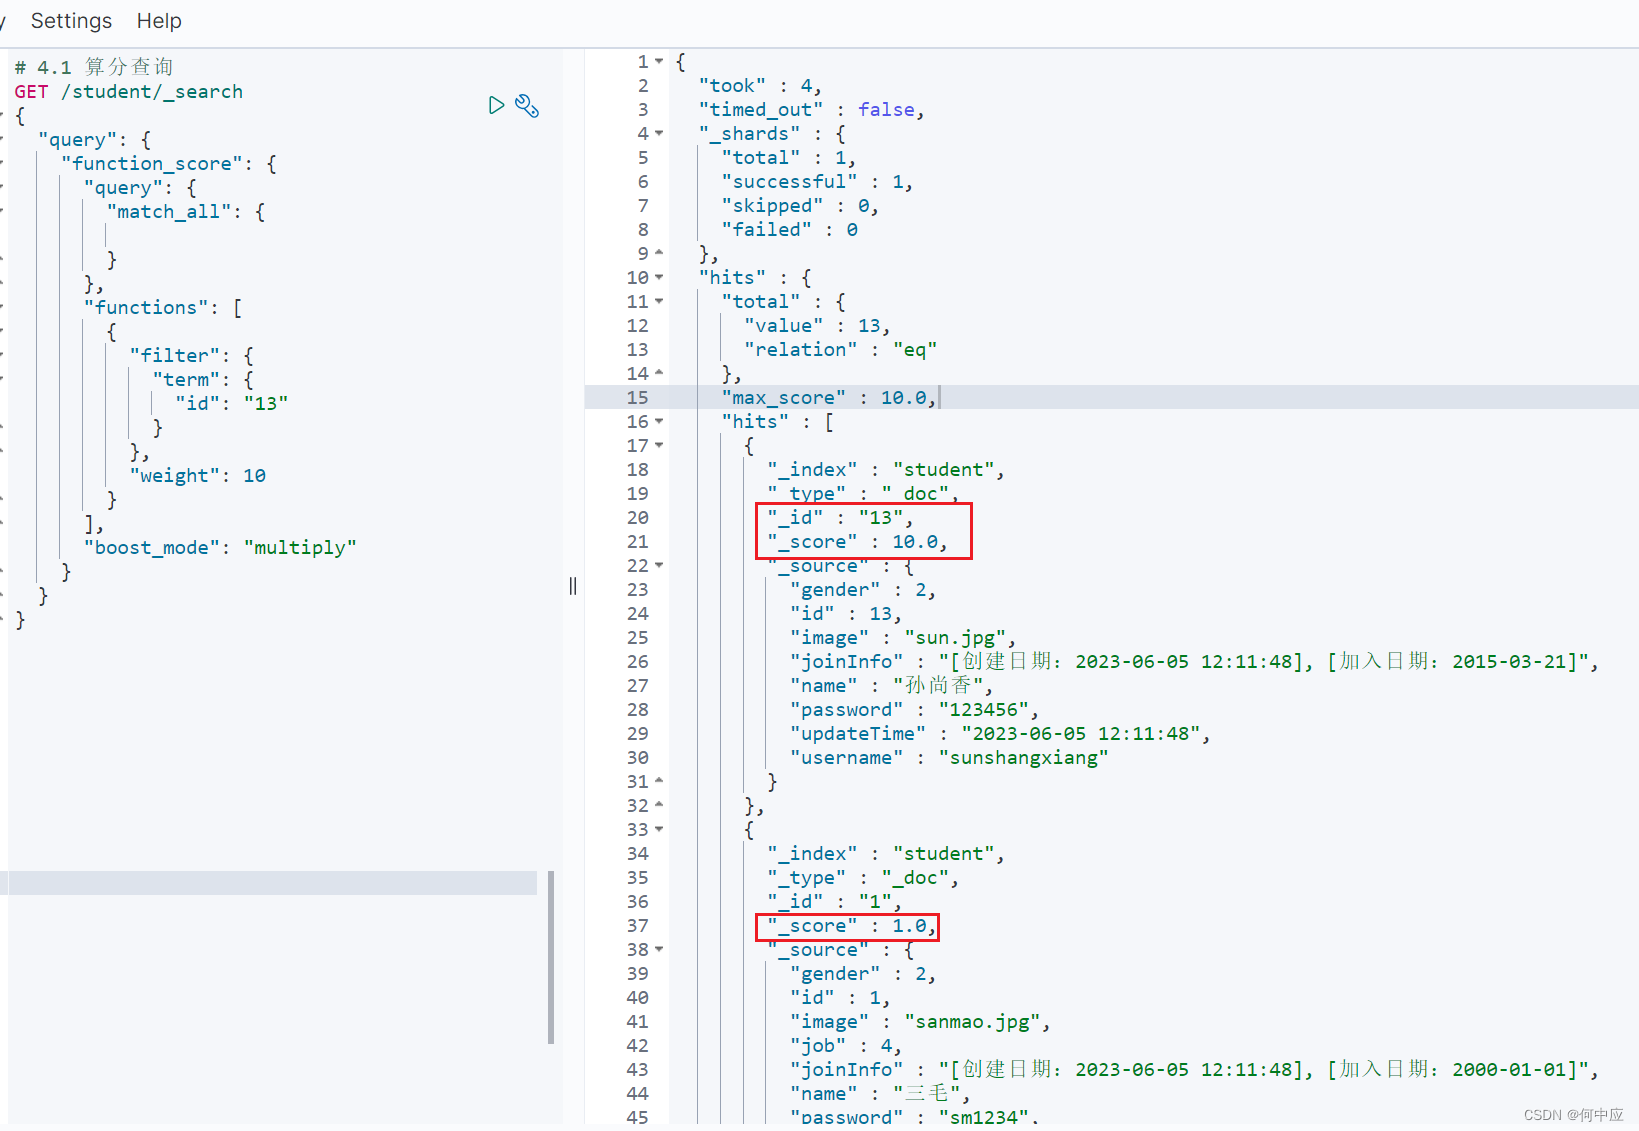
Task: Click the "timed_out" : false line
Action: (x=811, y=109)
